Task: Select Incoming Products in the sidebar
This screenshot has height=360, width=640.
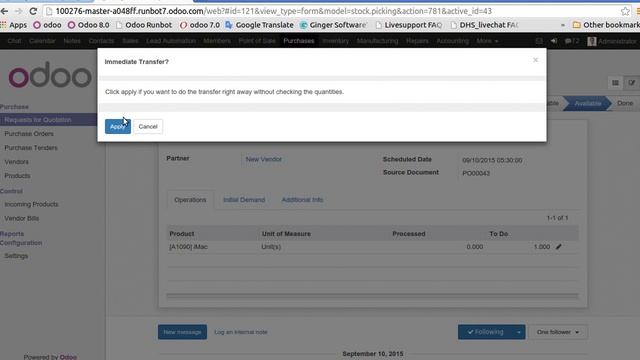Action: (x=31, y=204)
